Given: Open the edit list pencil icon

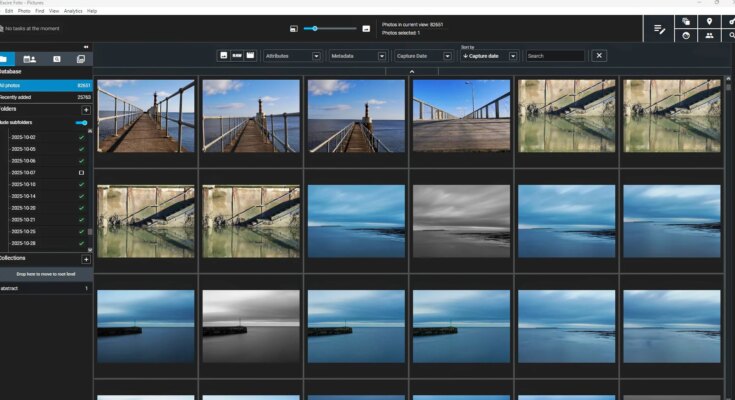Looking at the screenshot, I should click(660, 29).
